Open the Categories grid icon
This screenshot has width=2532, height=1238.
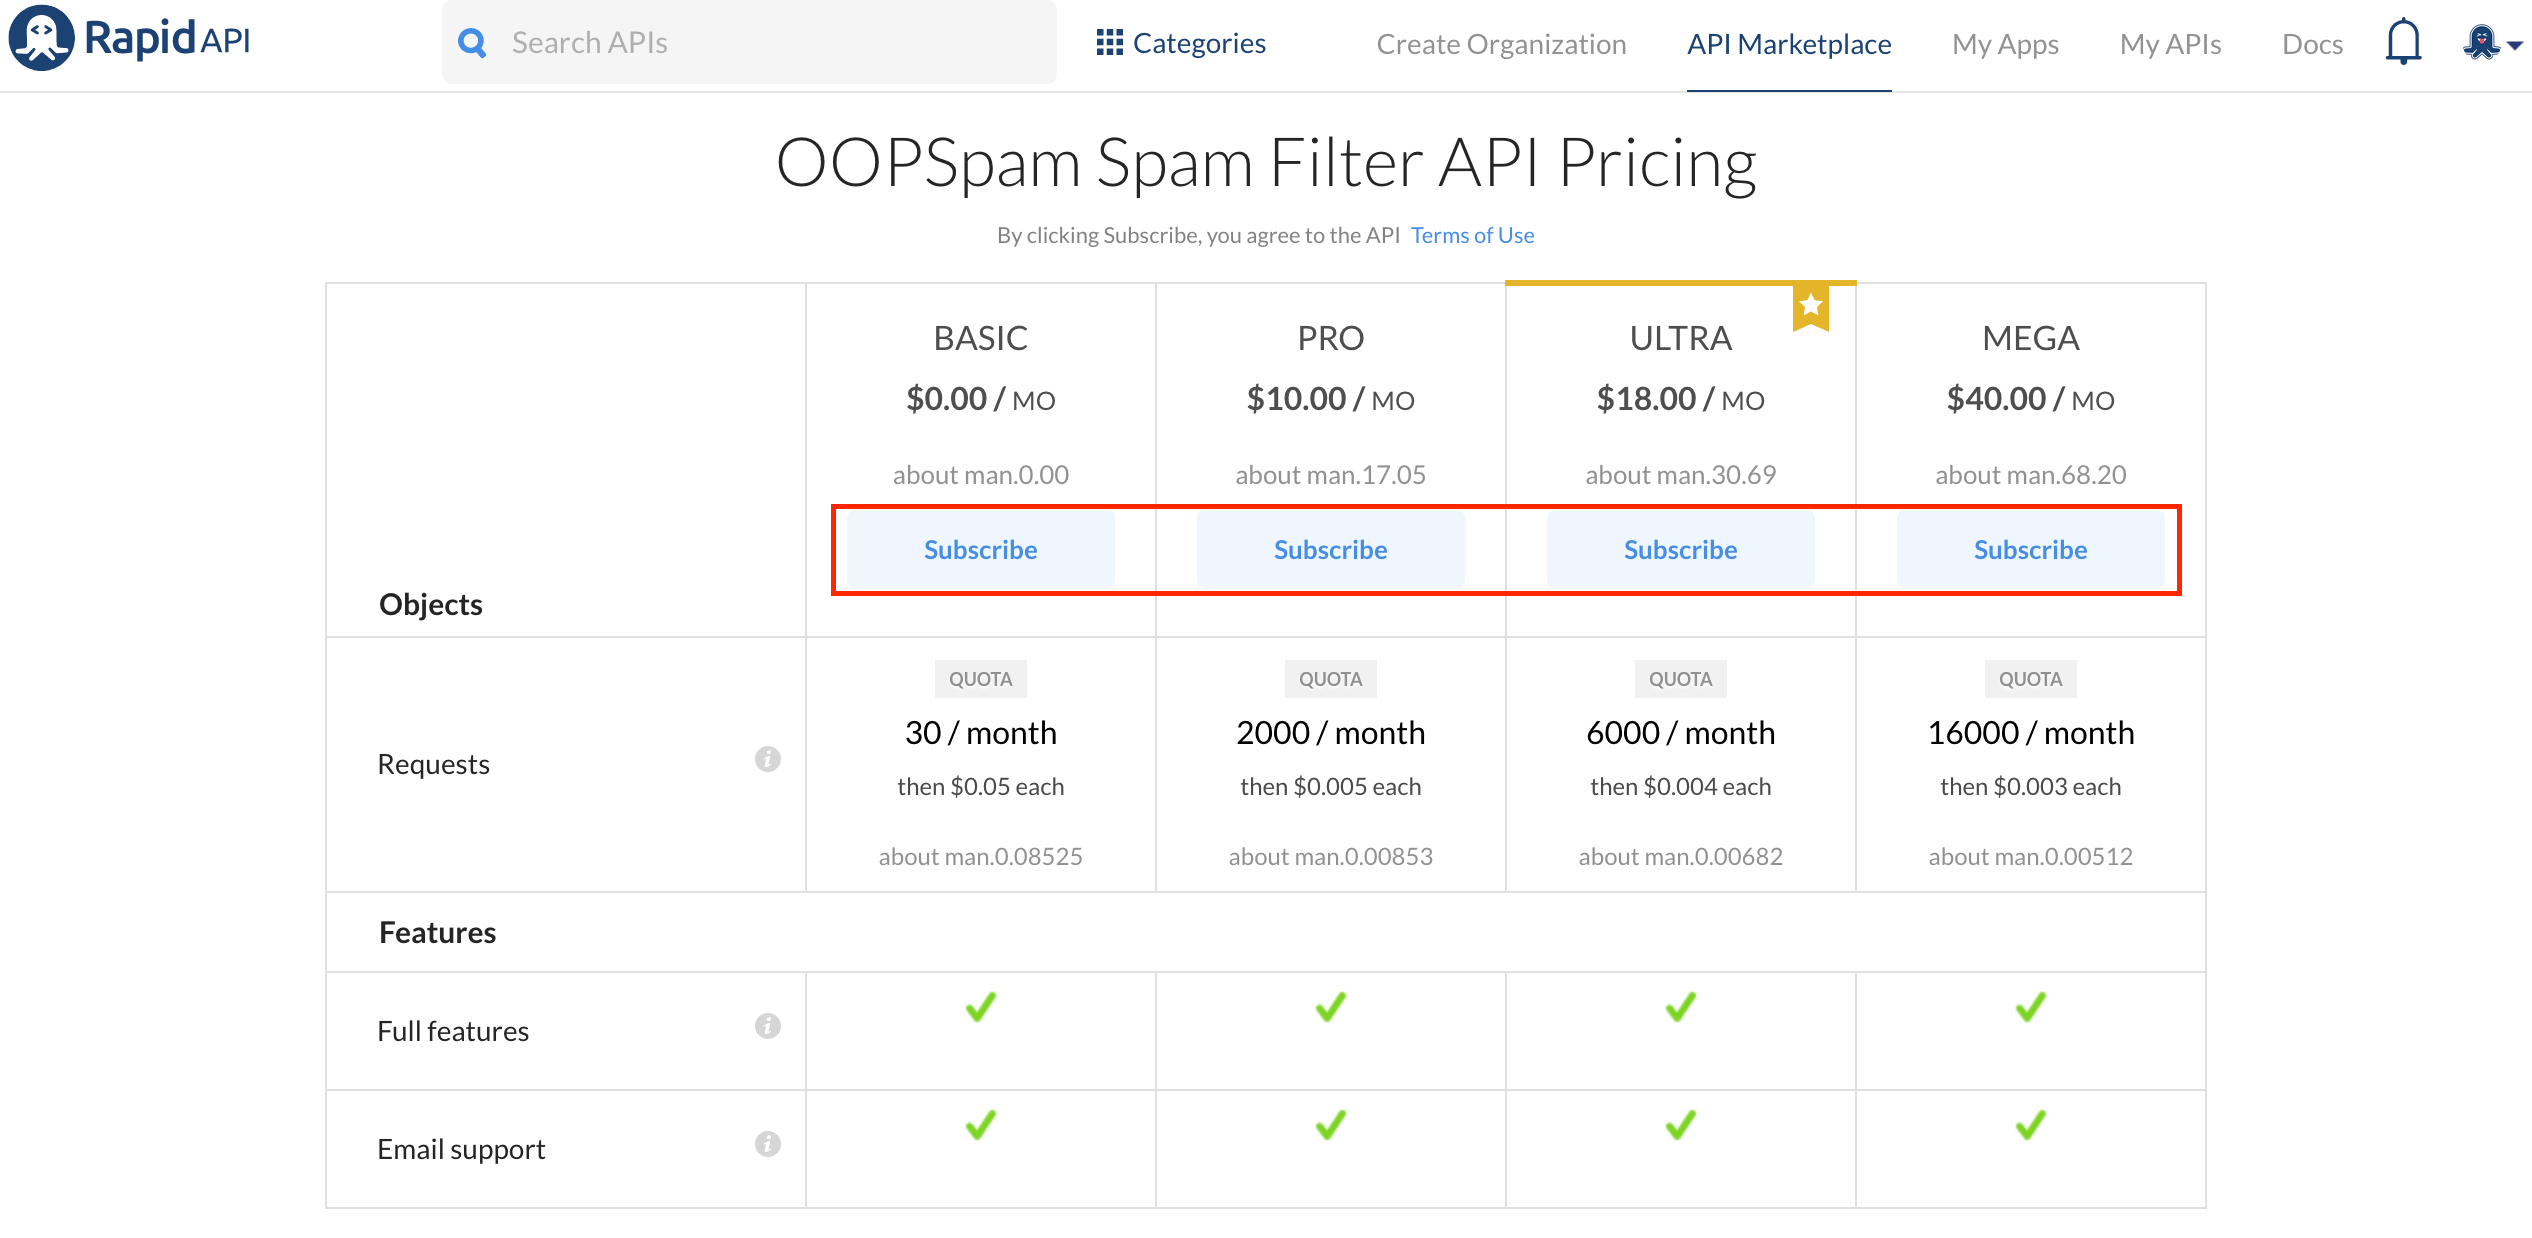pyautogui.click(x=1108, y=42)
